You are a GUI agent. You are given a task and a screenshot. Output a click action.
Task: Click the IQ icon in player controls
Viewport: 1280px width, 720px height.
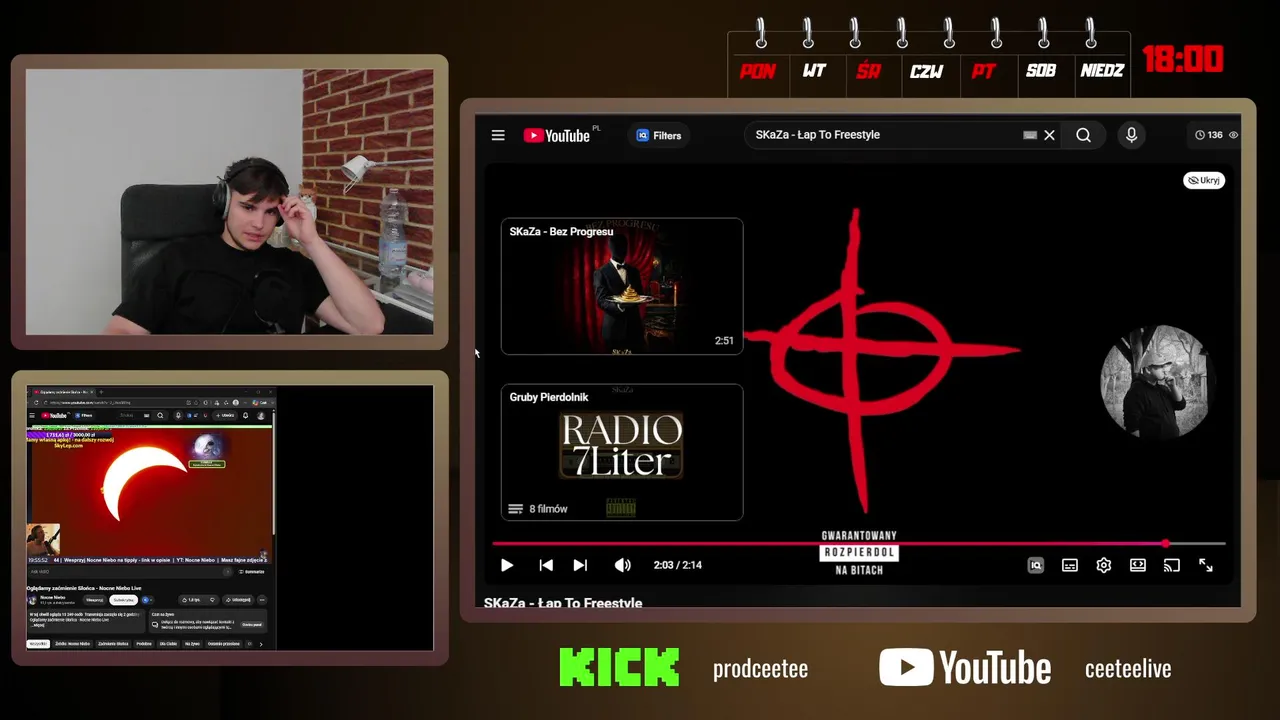1036,565
